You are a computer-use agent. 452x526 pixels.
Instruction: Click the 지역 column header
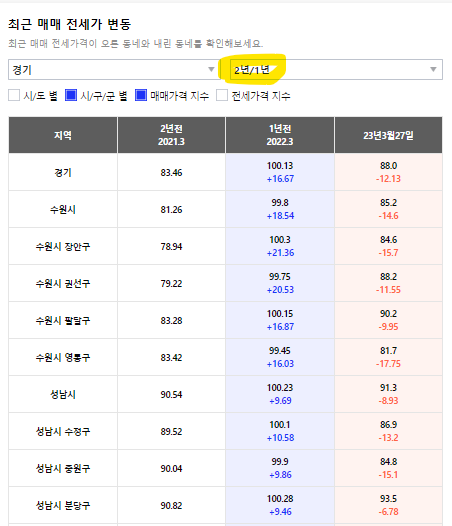(63, 135)
